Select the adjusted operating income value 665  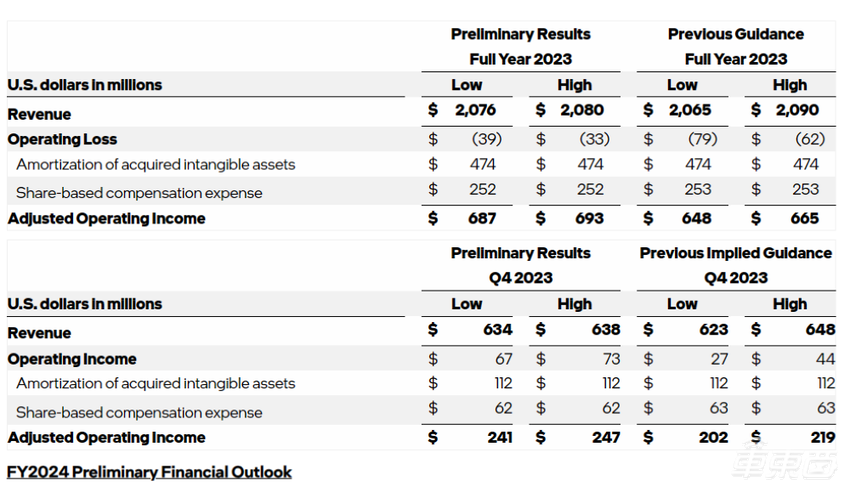(803, 218)
